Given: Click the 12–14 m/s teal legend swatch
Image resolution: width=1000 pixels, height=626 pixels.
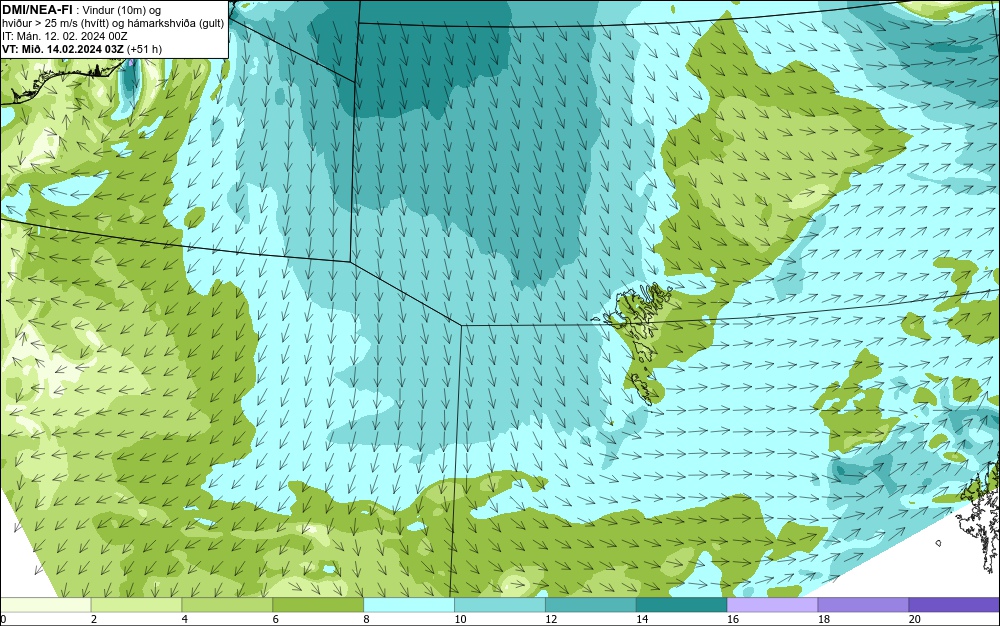Looking at the screenshot, I should tap(591, 604).
